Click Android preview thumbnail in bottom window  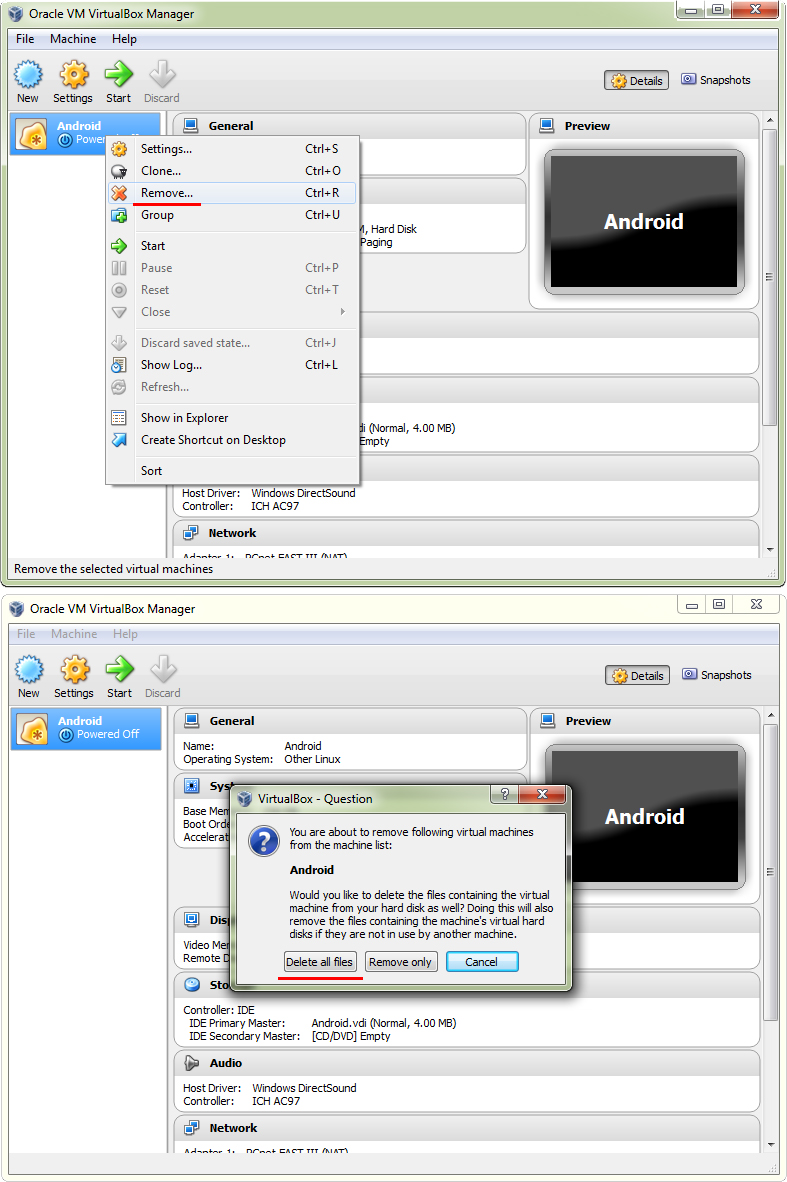[645, 816]
